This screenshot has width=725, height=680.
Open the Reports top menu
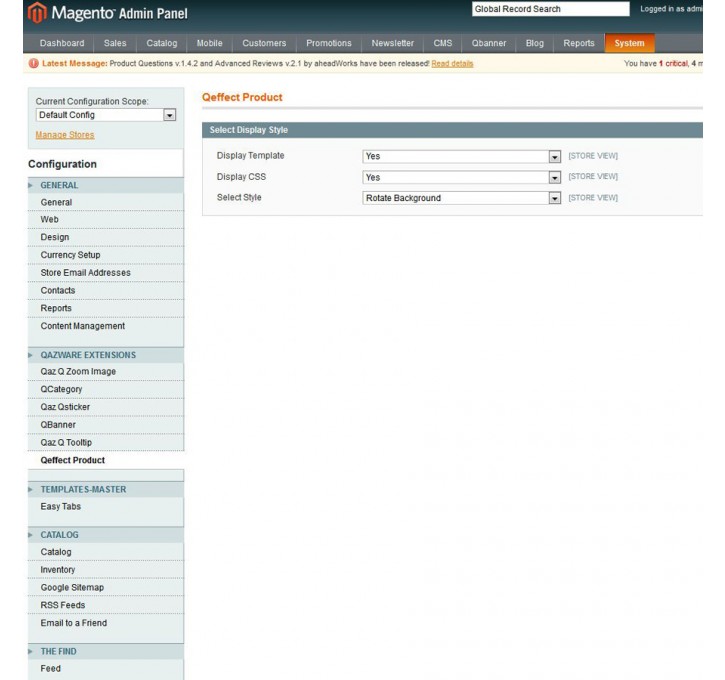[579, 43]
